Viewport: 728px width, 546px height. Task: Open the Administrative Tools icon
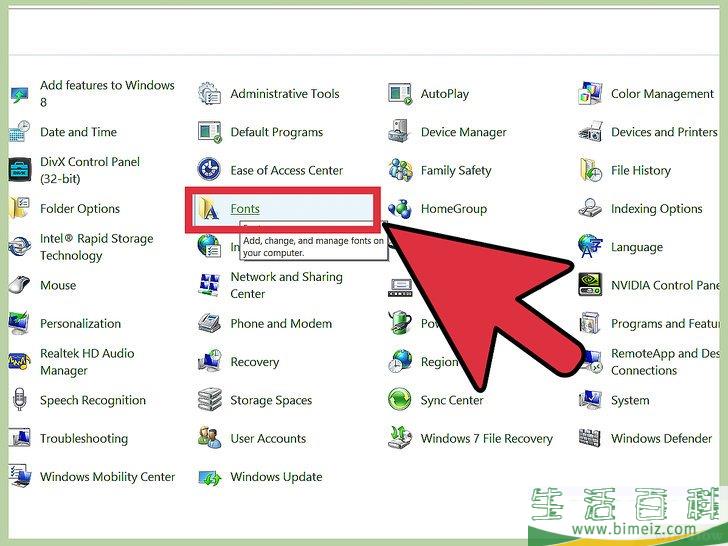[209, 93]
